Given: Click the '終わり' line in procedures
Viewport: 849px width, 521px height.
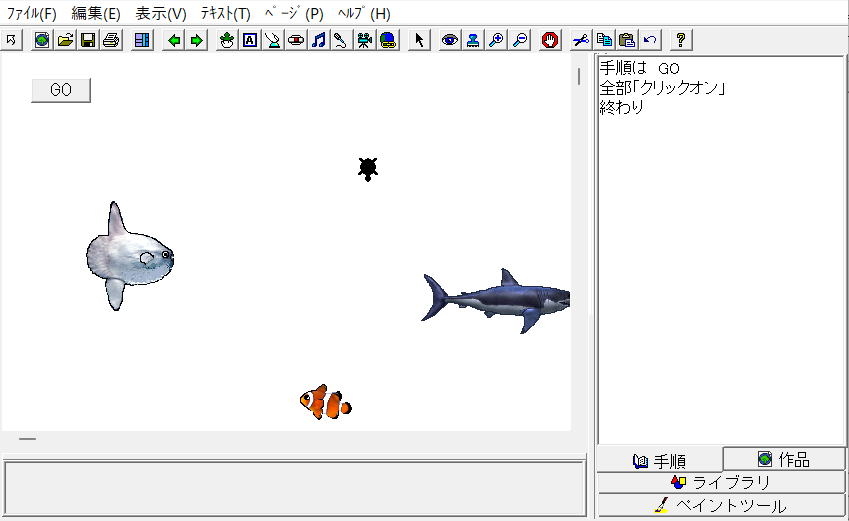Looking at the screenshot, I should (x=622, y=107).
